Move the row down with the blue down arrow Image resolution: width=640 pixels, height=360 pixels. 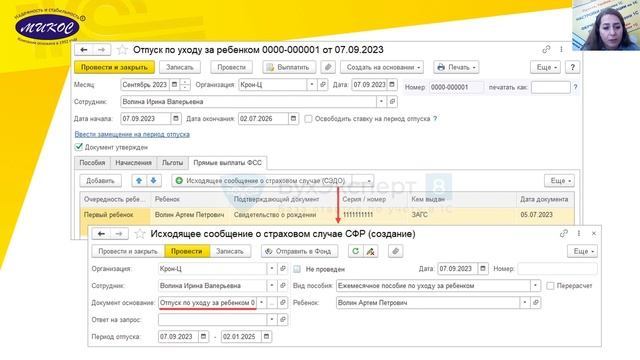tap(153, 180)
